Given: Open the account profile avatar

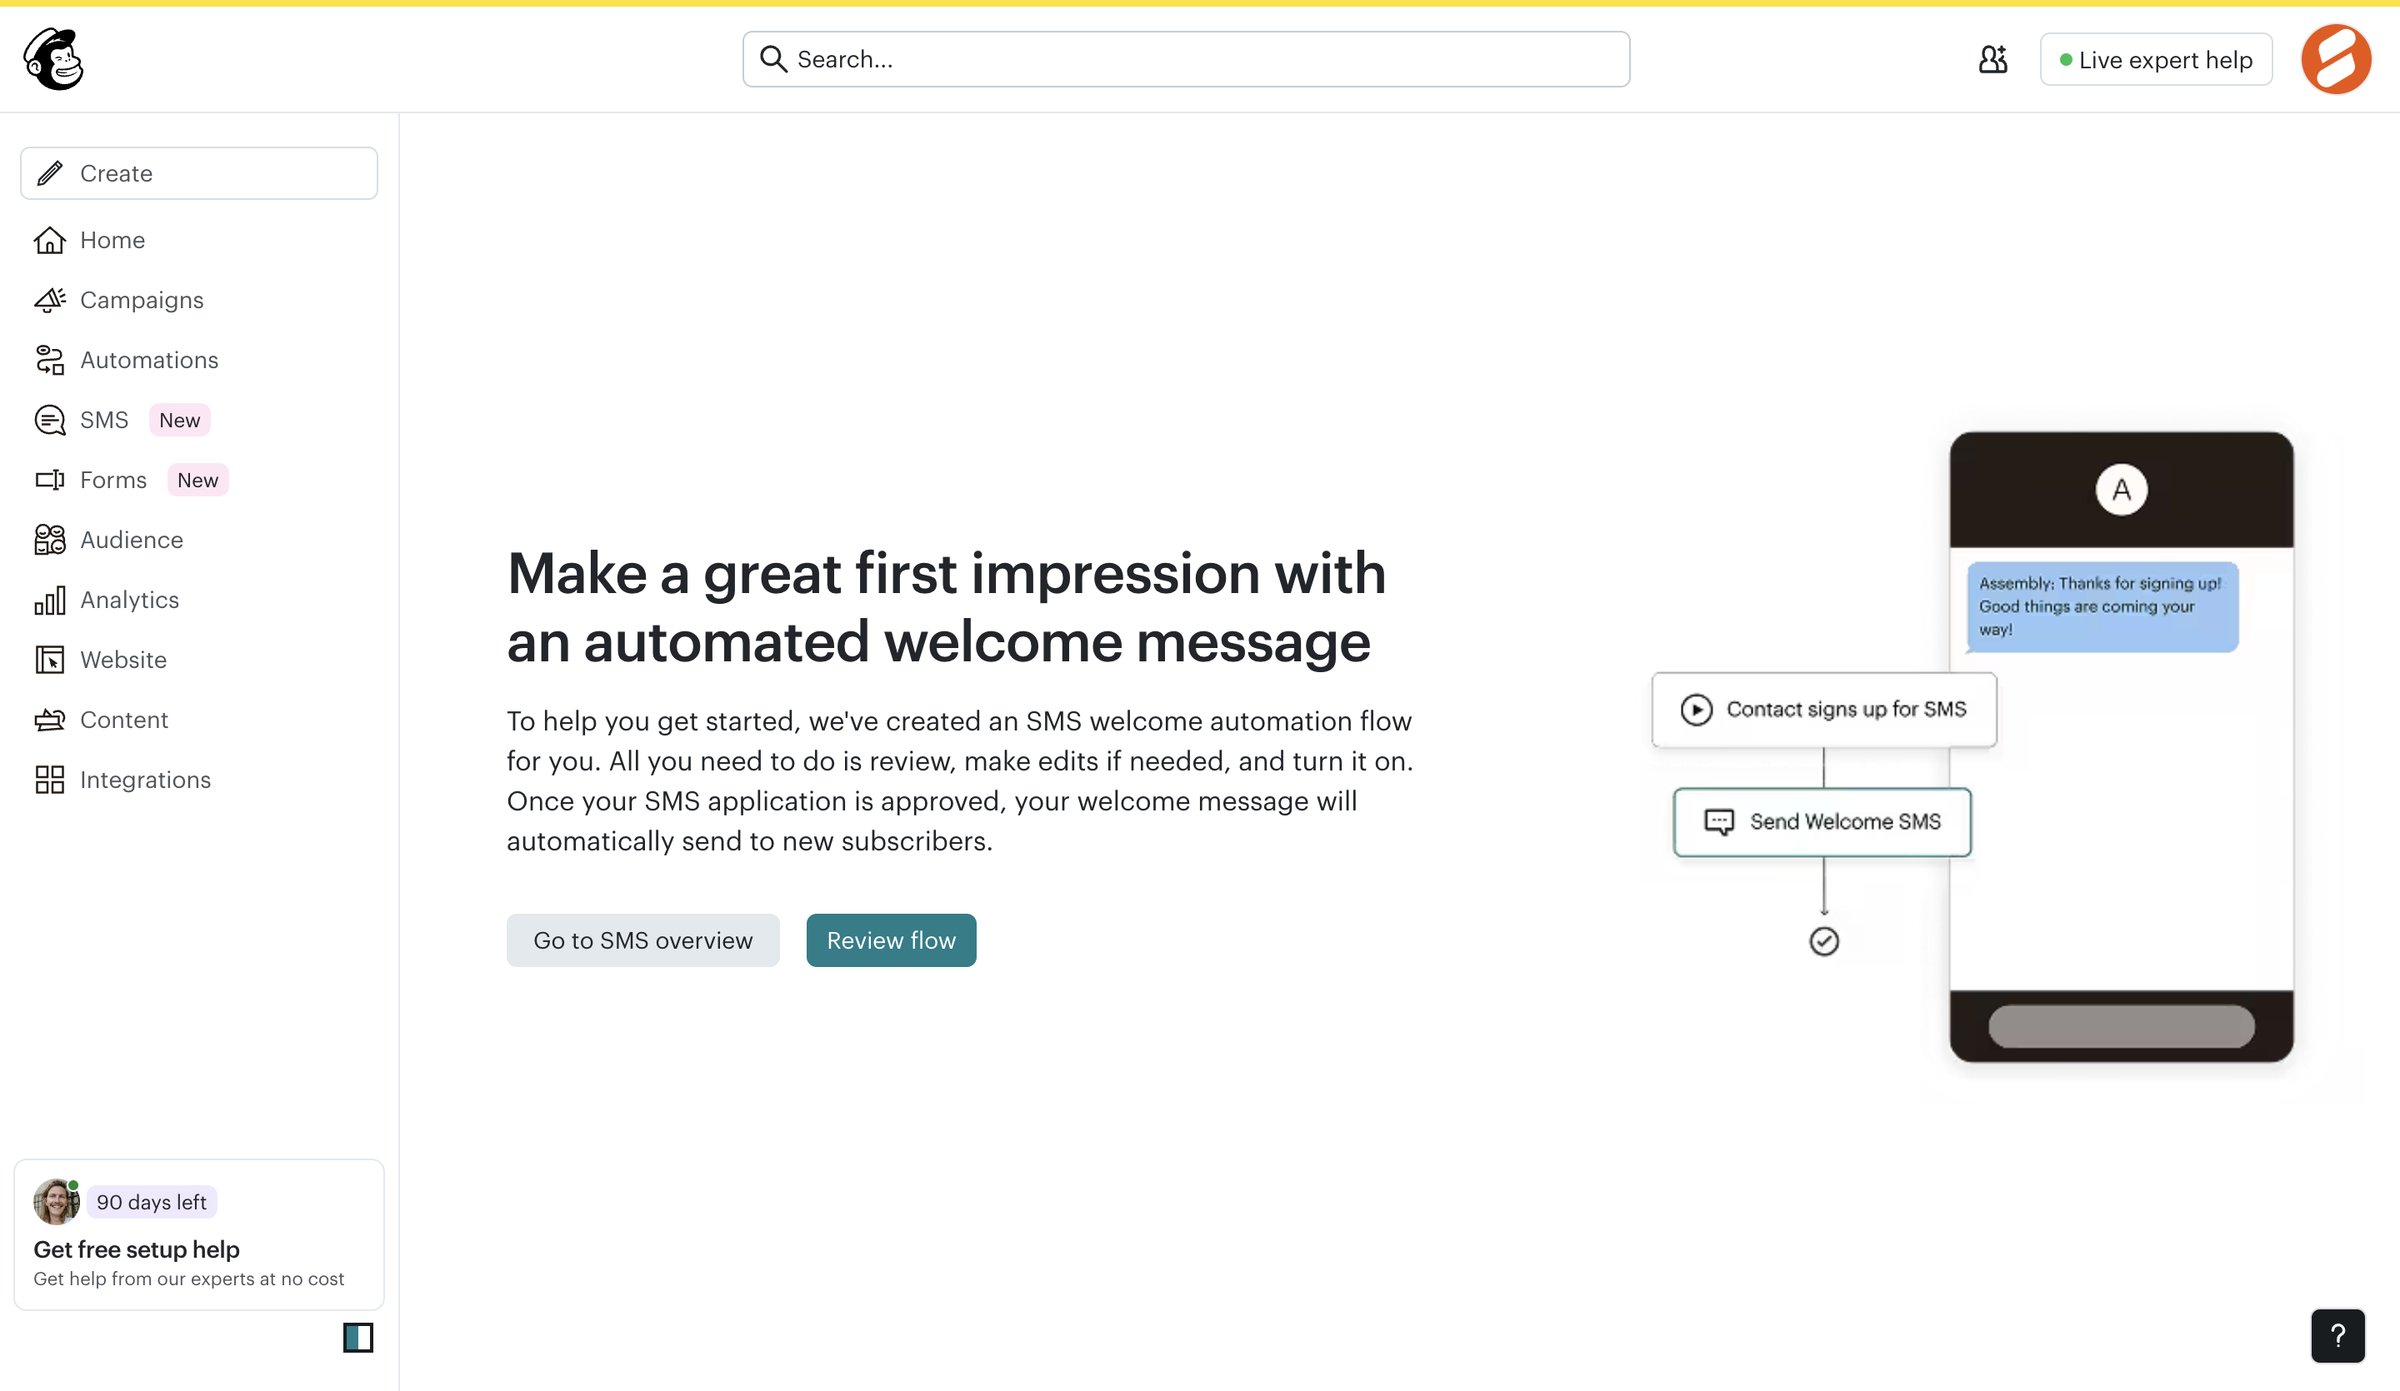Looking at the screenshot, I should [2336, 60].
